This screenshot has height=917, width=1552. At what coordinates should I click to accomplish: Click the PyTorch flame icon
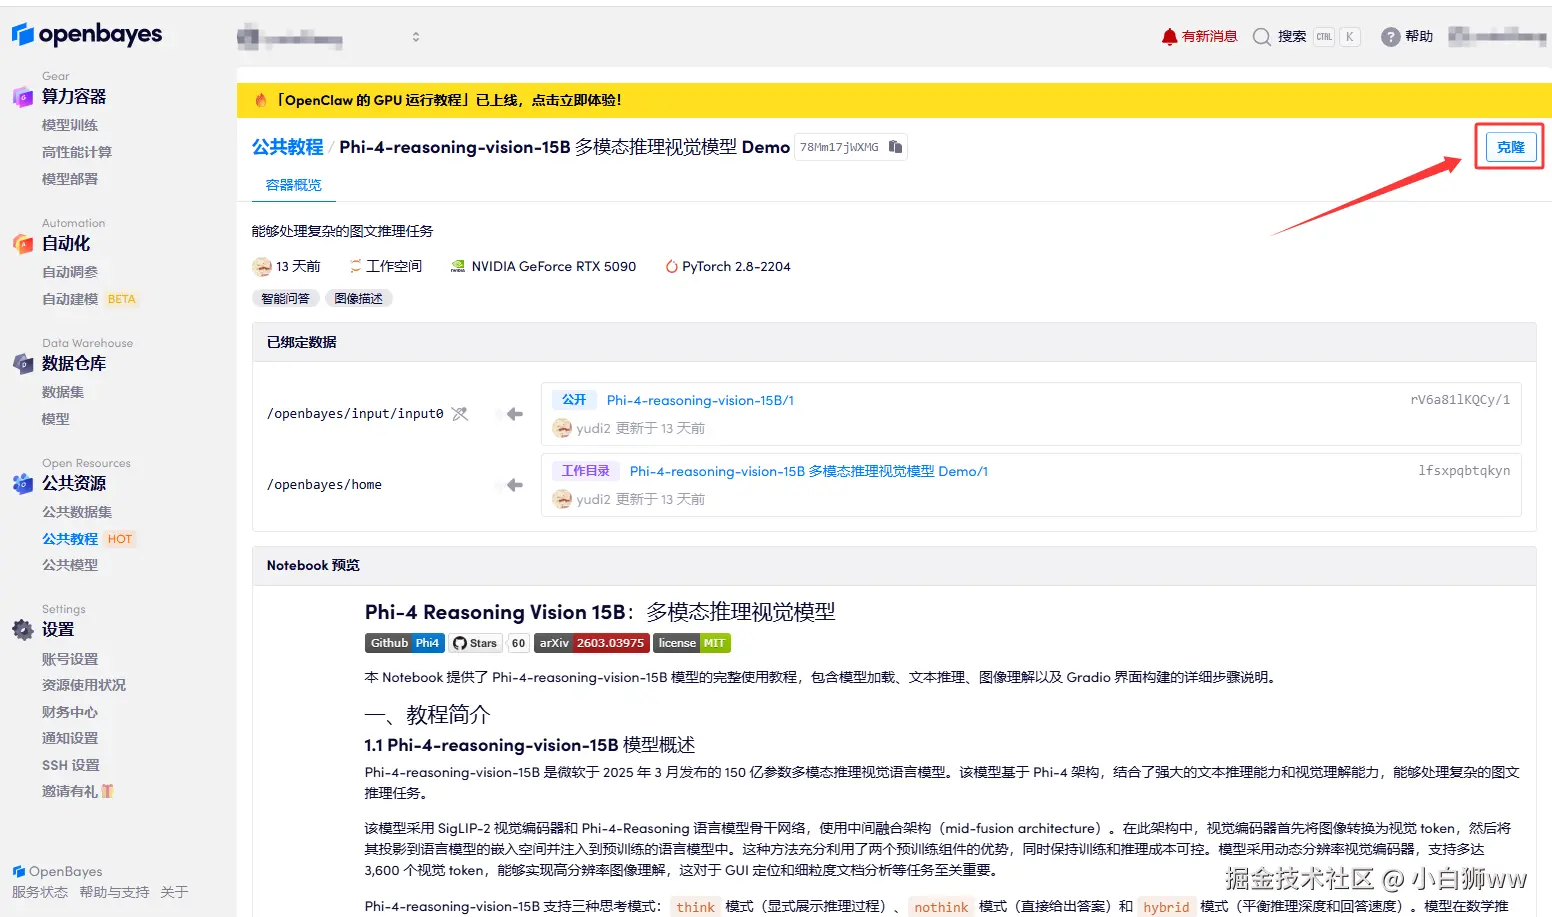[x=672, y=267]
